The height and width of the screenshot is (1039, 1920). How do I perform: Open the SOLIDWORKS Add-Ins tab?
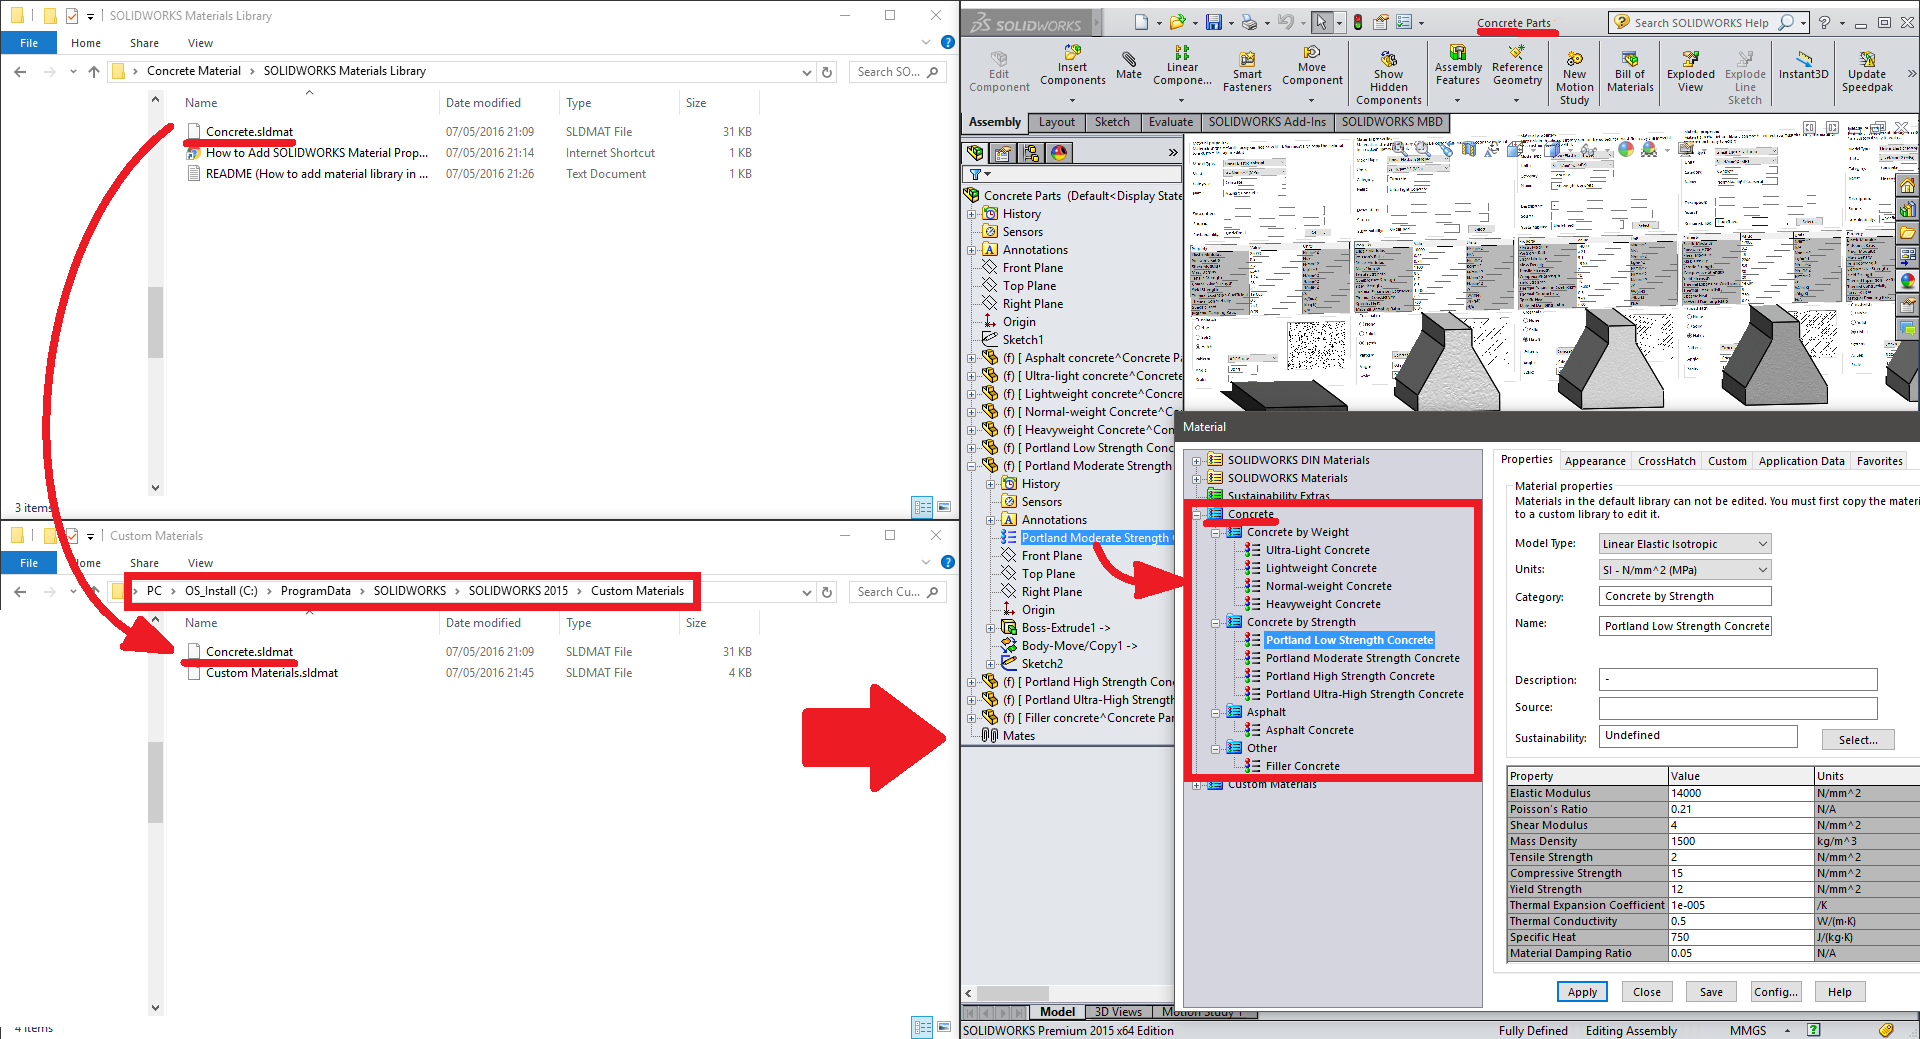tap(1266, 122)
